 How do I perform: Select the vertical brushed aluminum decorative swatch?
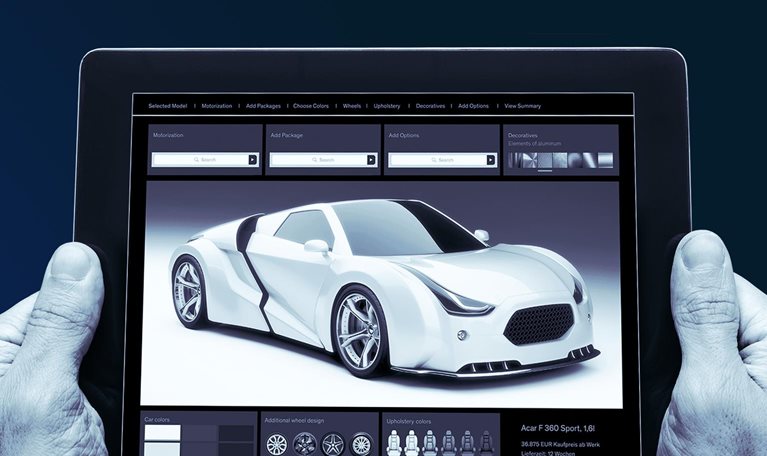coord(515,160)
